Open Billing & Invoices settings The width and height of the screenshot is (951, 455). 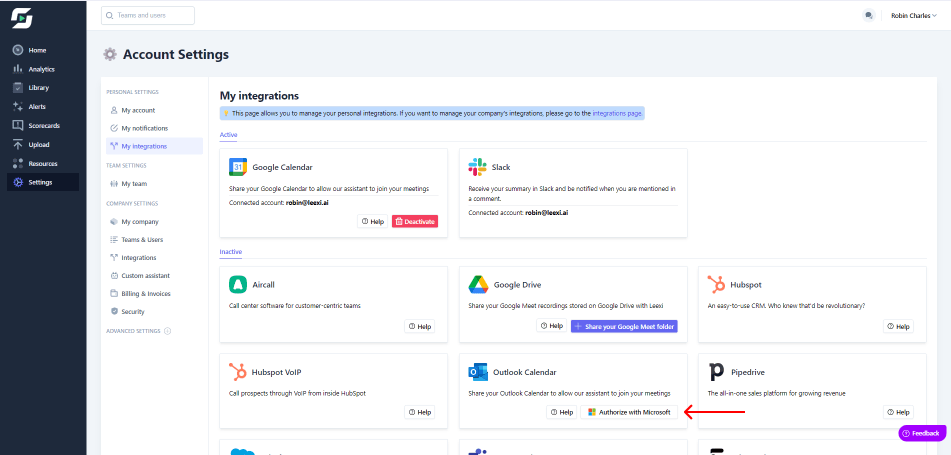coord(145,294)
